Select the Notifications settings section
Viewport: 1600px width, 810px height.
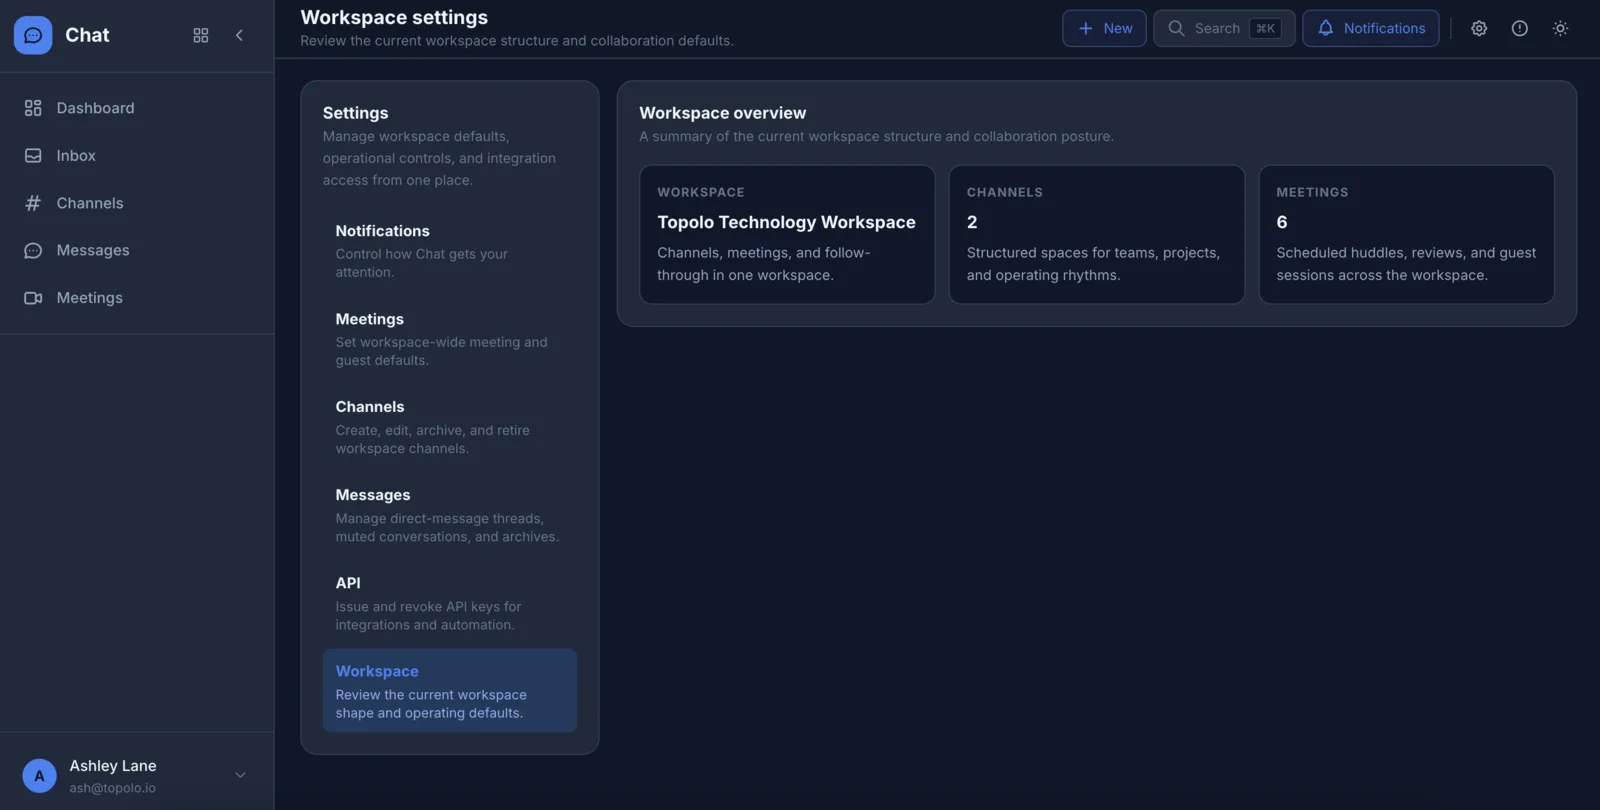(x=449, y=250)
